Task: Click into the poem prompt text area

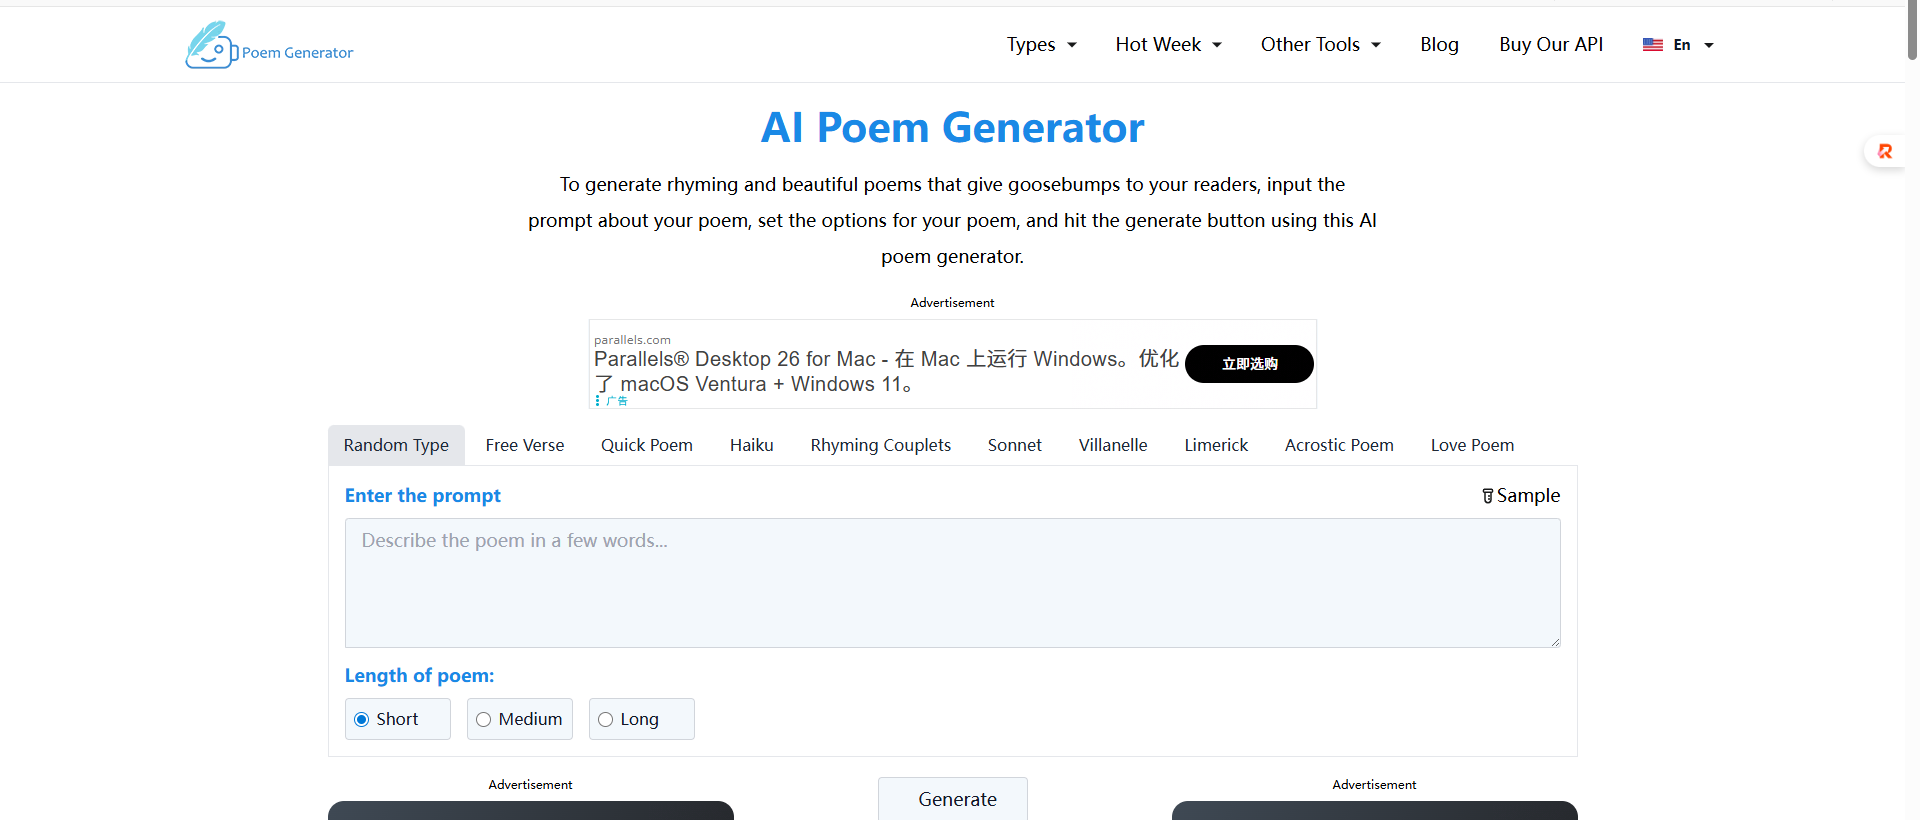Action: (x=952, y=583)
